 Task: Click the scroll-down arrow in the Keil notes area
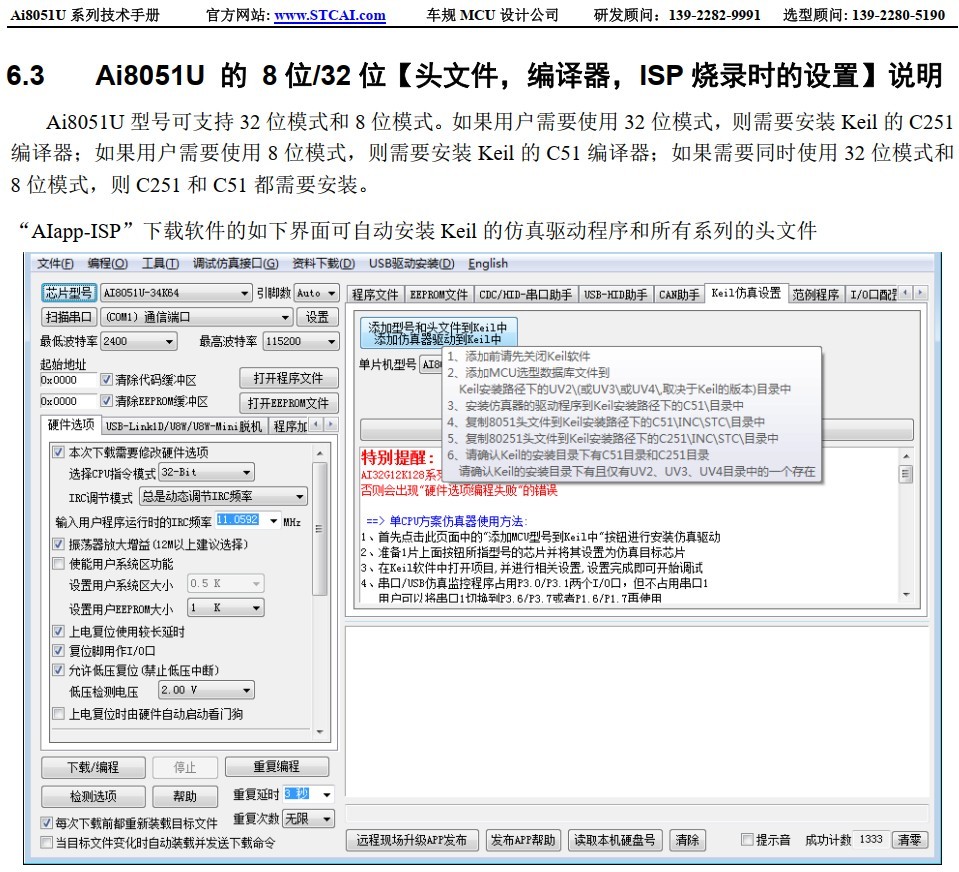pos(906,595)
